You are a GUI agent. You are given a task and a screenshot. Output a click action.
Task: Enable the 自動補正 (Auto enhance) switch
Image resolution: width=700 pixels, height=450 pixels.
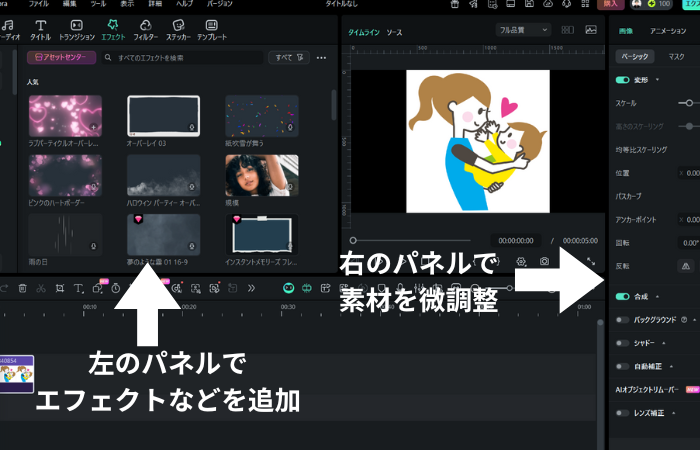click(x=622, y=367)
